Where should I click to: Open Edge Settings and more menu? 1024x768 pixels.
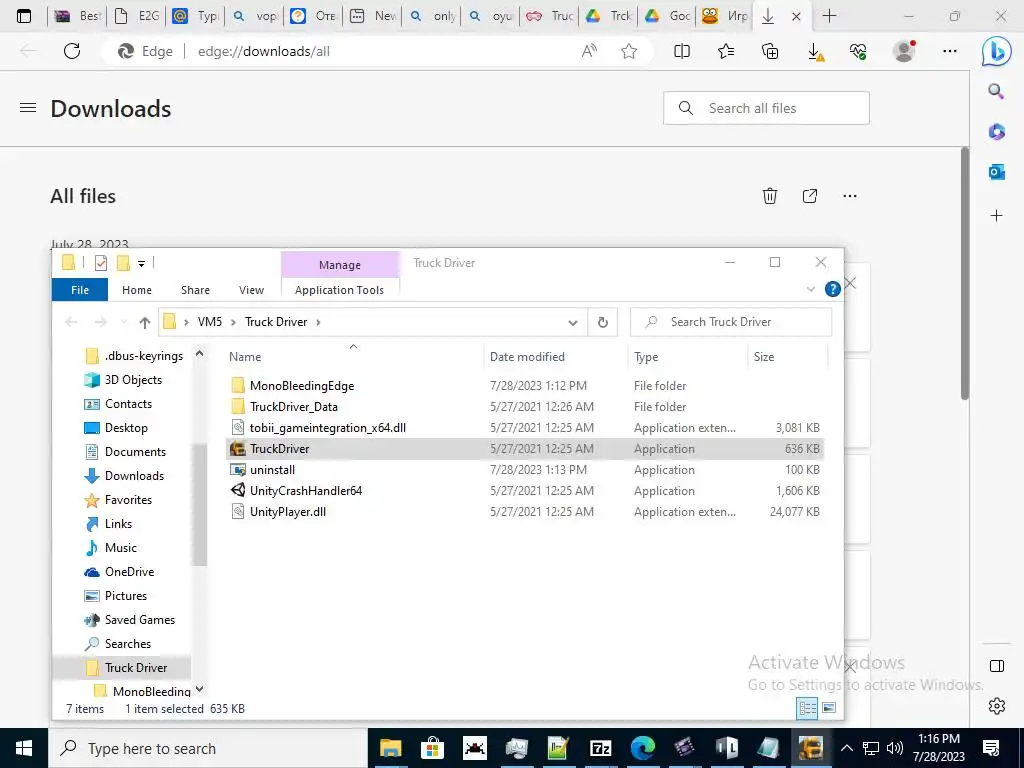pos(950,51)
